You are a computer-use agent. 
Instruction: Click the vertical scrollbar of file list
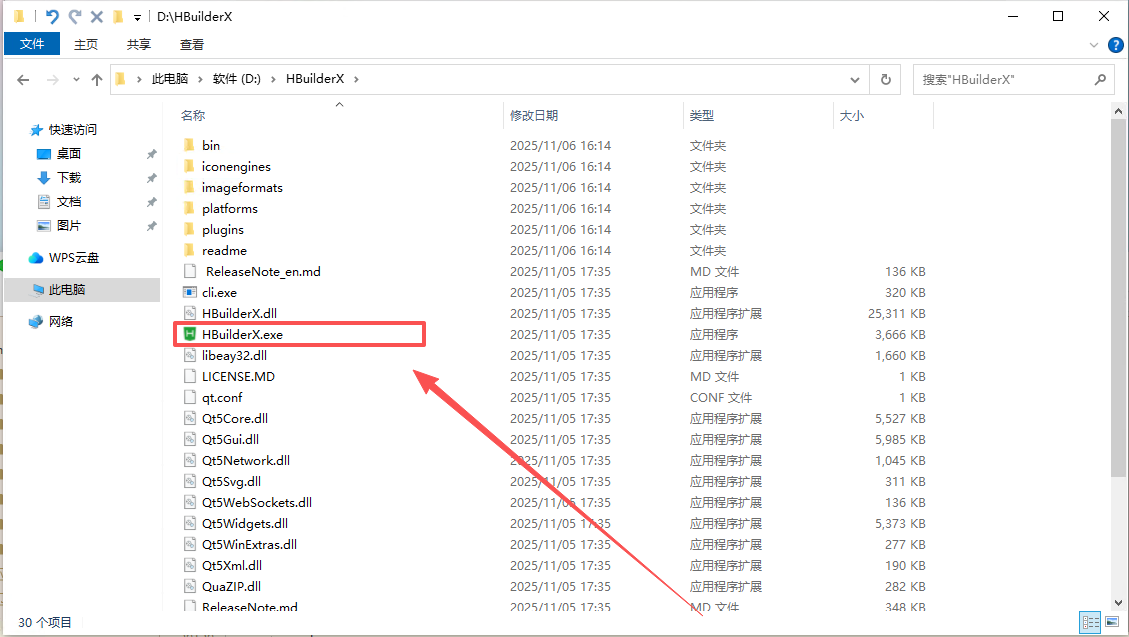[x=1119, y=300]
